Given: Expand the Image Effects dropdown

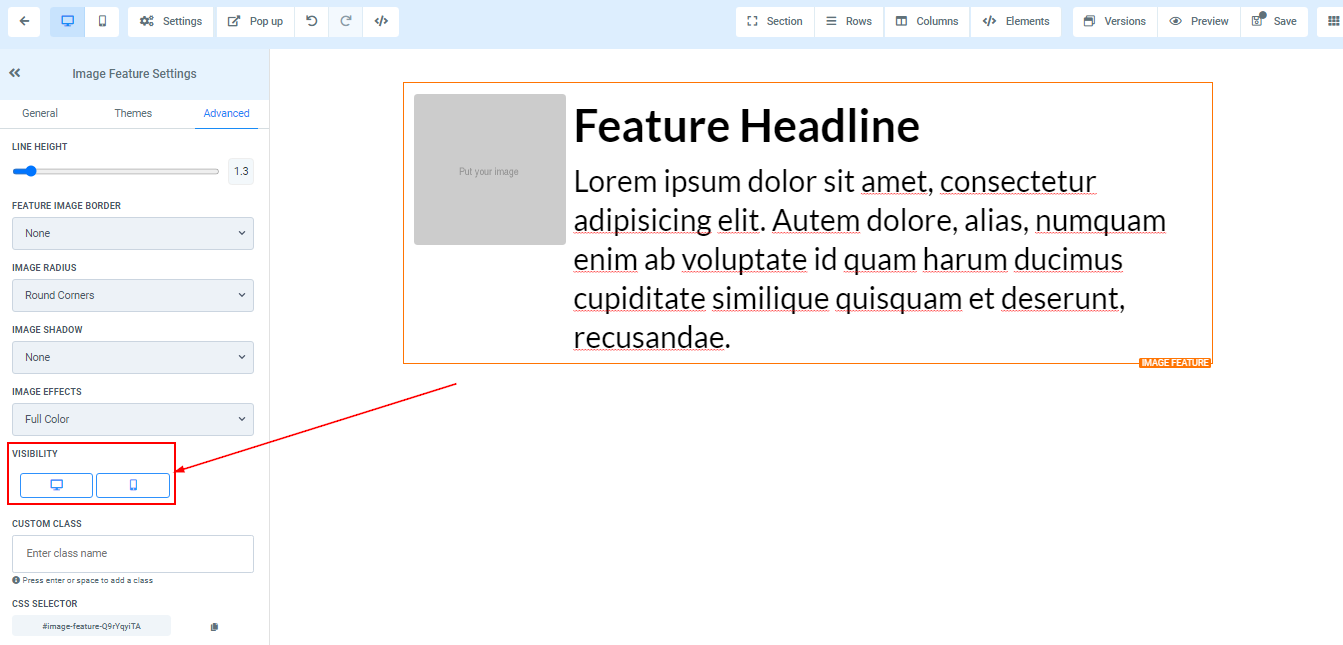Looking at the screenshot, I should tap(133, 419).
